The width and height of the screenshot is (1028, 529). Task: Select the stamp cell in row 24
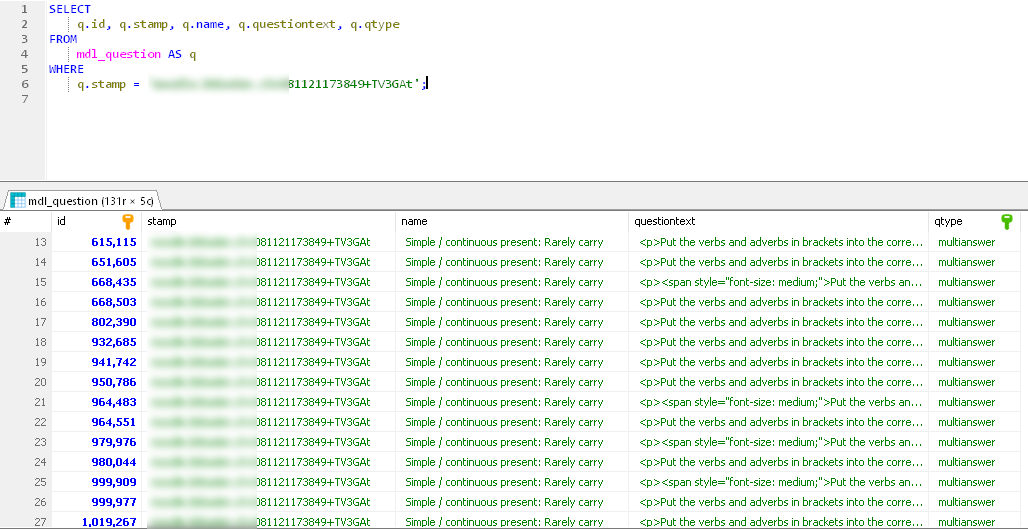click(269, 462)
